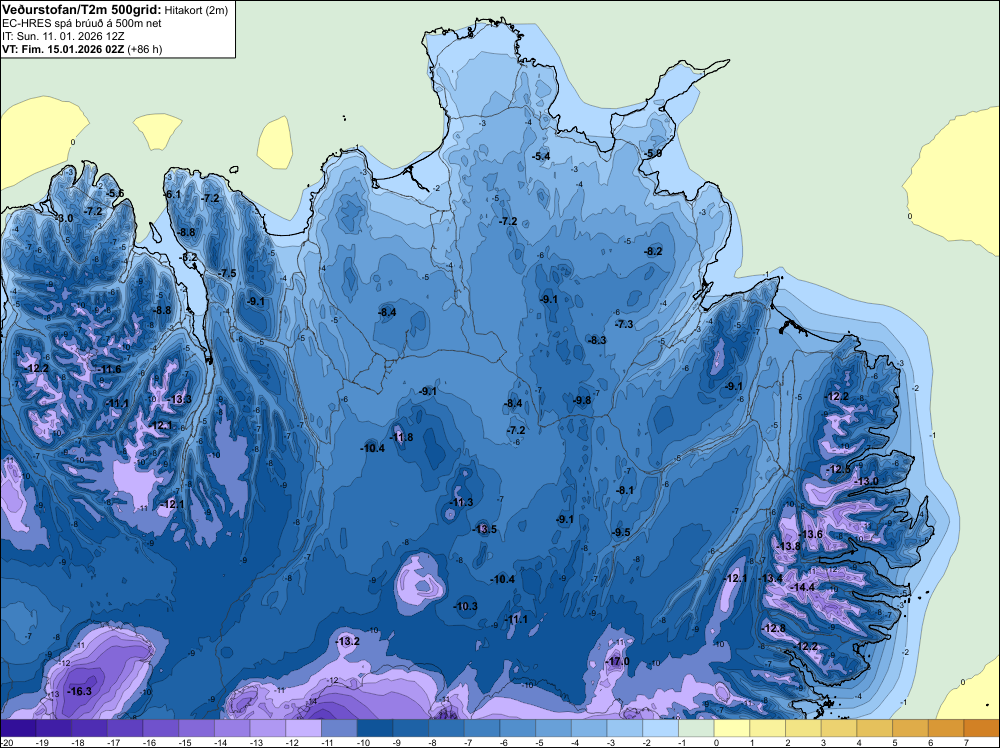
Task: Click legend color box between -5 and -4
Action: (x=554, y=728)
